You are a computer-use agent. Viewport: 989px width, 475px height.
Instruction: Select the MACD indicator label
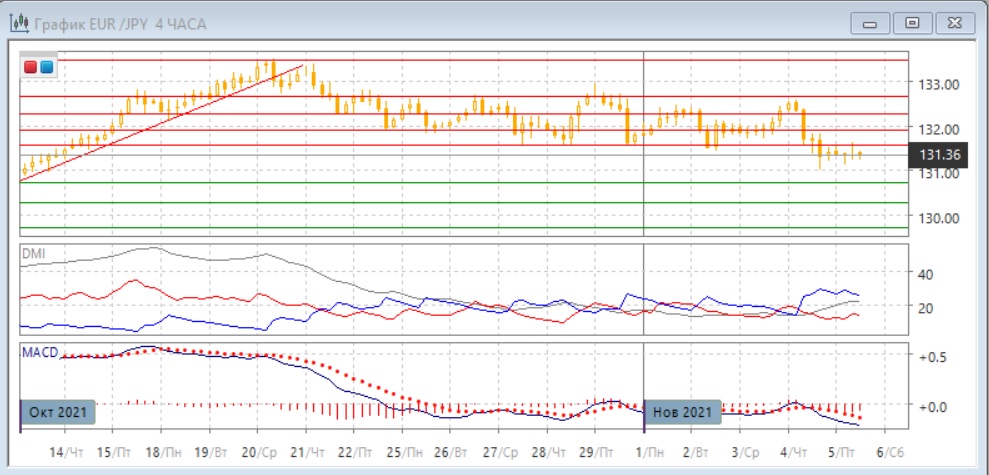pos(38,353)
